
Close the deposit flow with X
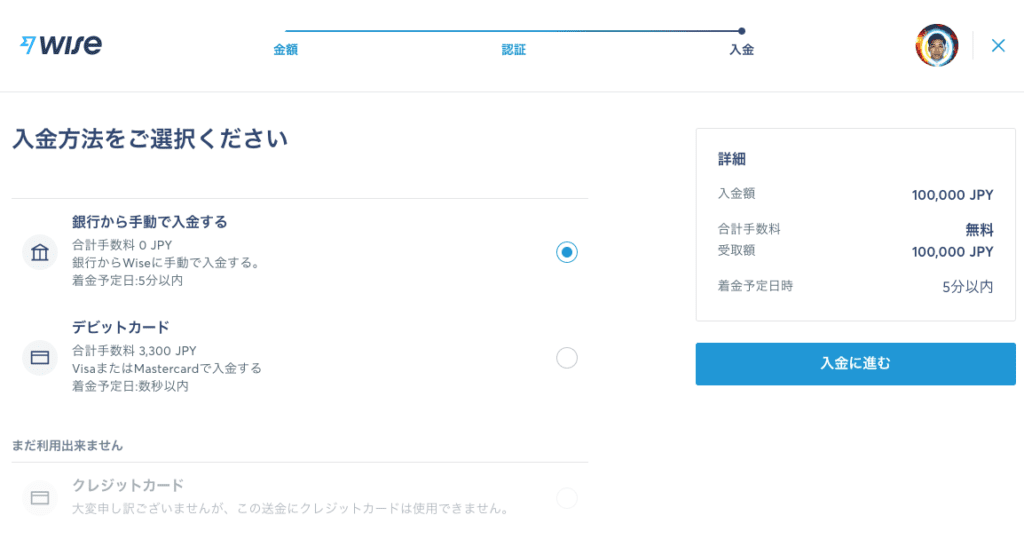tap(998, 46)
